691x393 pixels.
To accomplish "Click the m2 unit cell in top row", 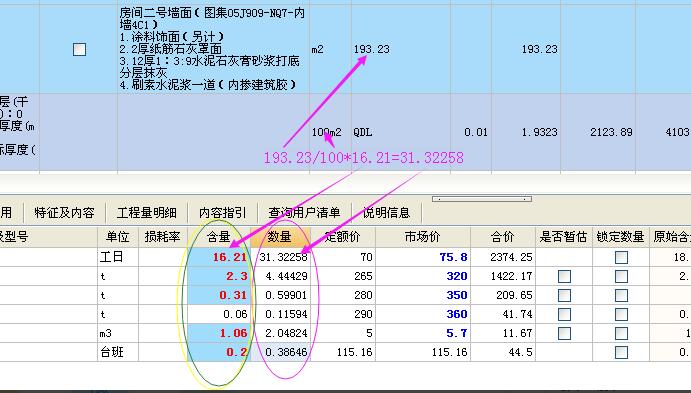I will (331, 49).
